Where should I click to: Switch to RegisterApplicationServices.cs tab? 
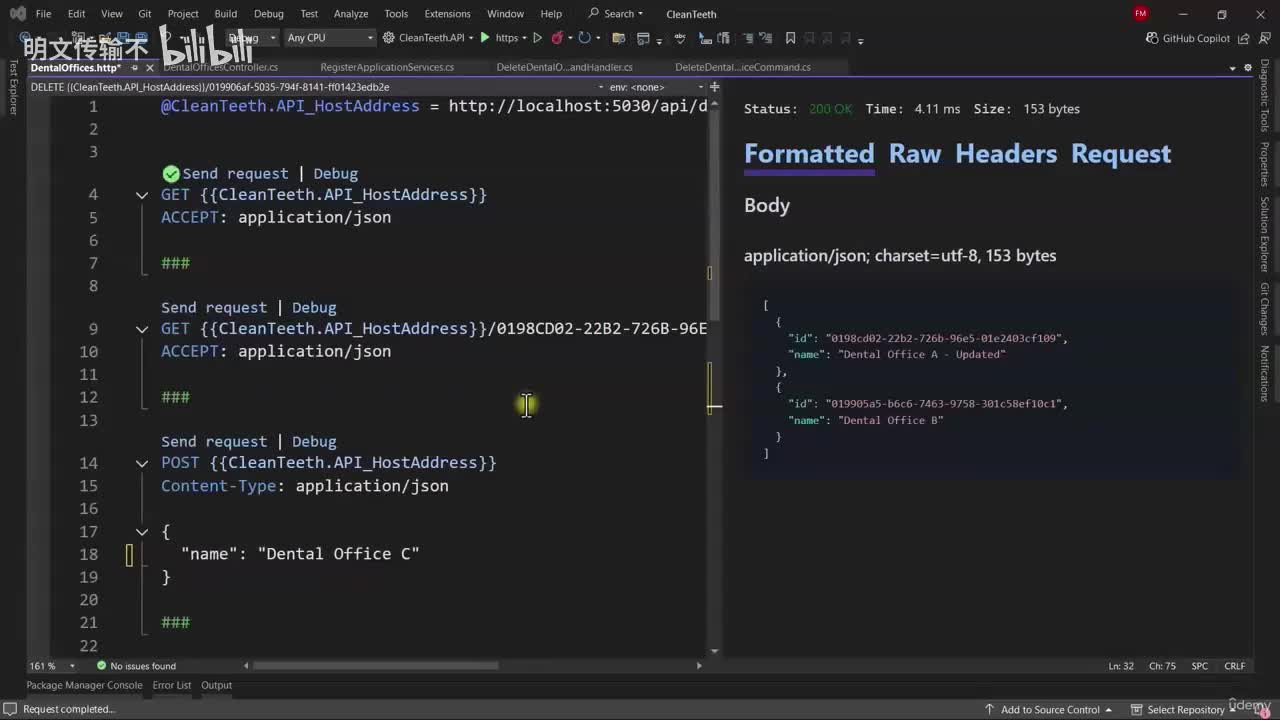click(x=387, y=67)
